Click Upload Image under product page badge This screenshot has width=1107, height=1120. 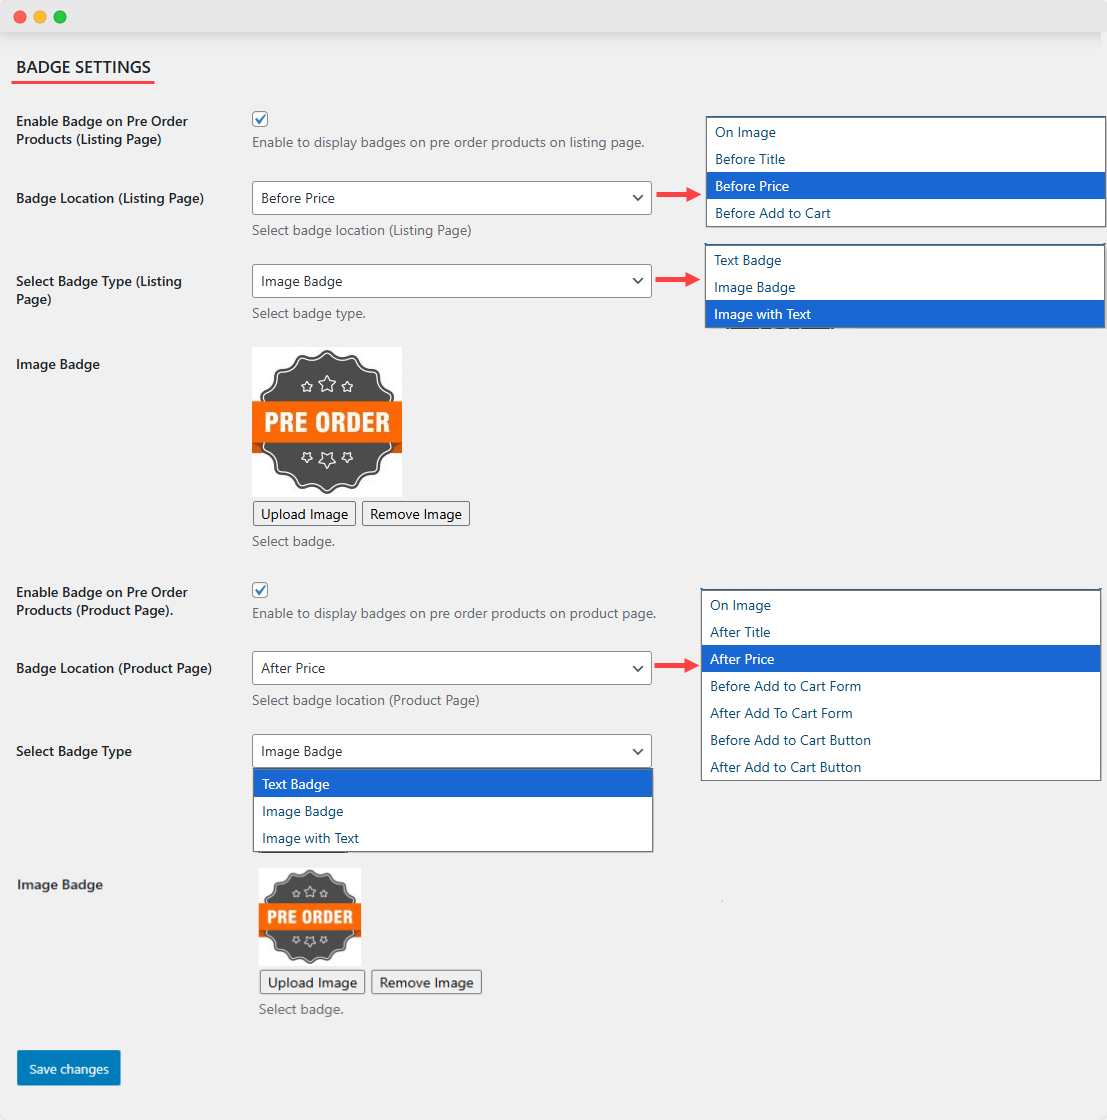point(312,982)
